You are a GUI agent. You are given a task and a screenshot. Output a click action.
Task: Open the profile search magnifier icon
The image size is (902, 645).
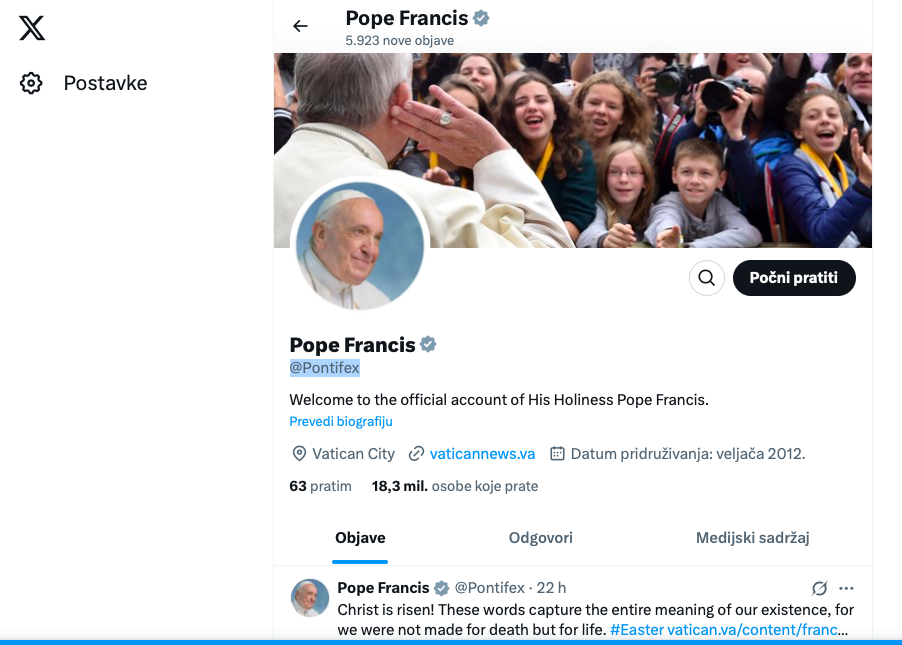click(x=706, y=278)
